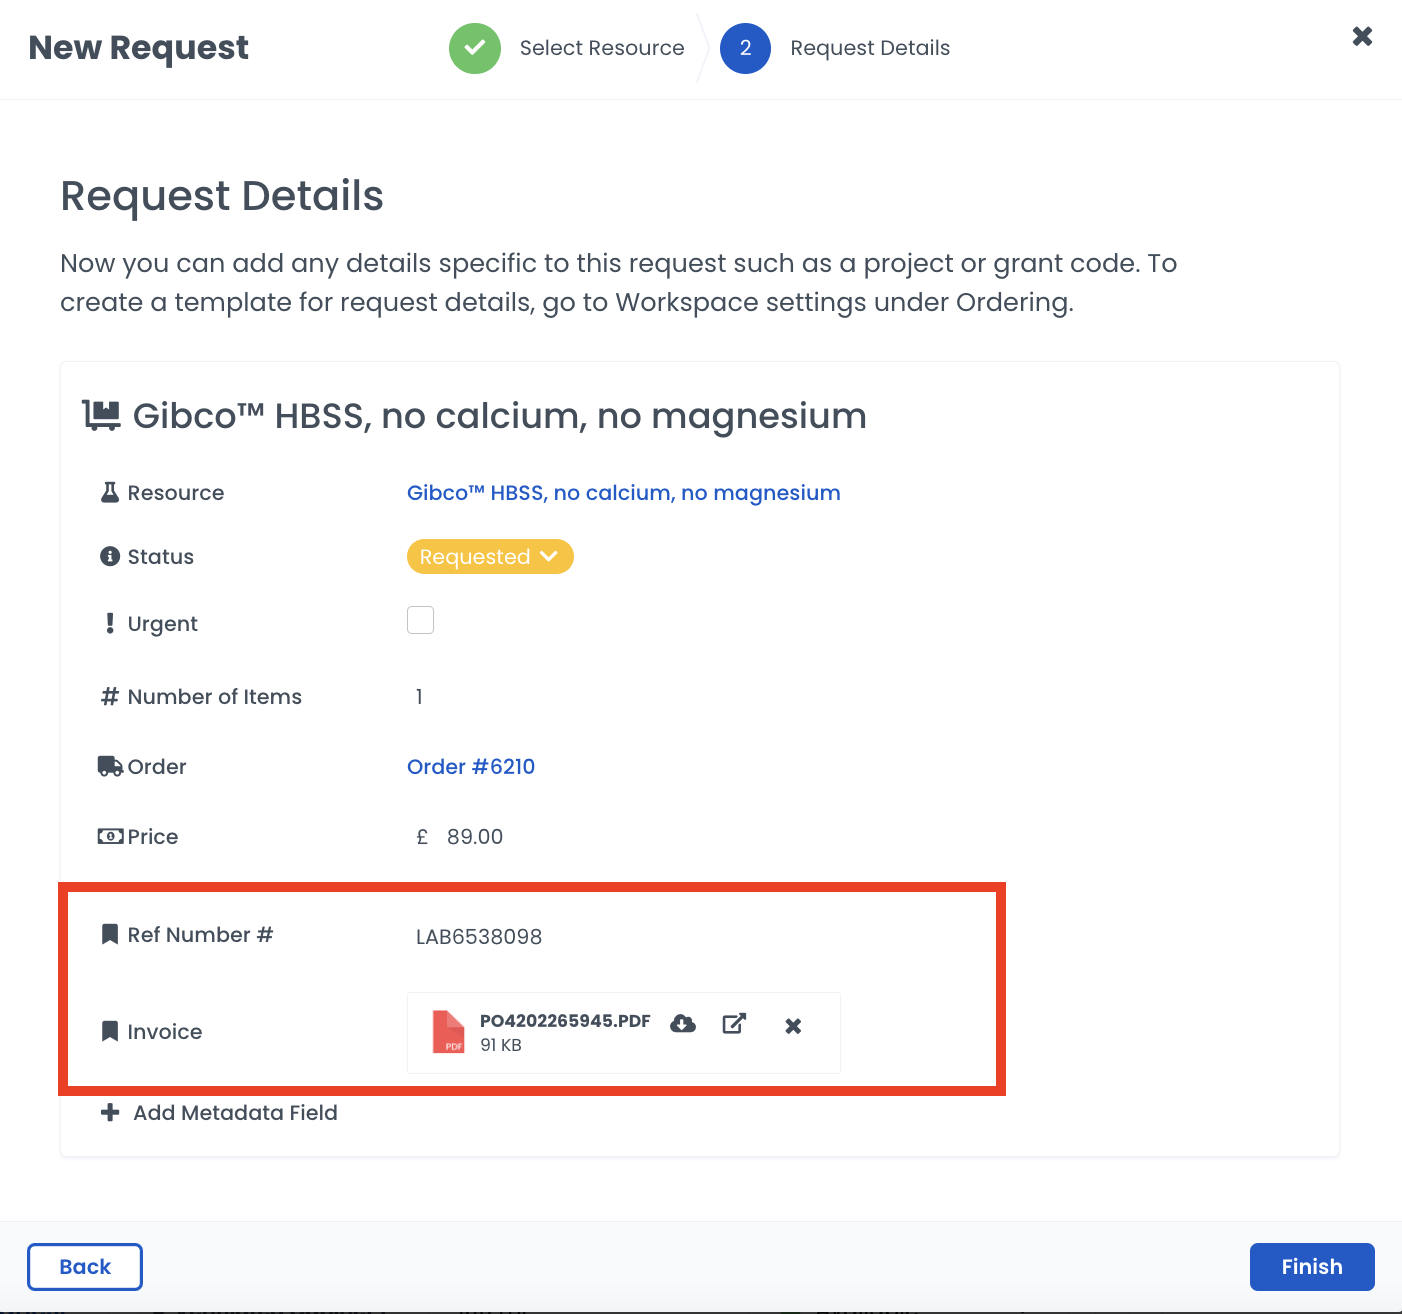Open Gibco HBSS resource link

(x=623, y=493)
